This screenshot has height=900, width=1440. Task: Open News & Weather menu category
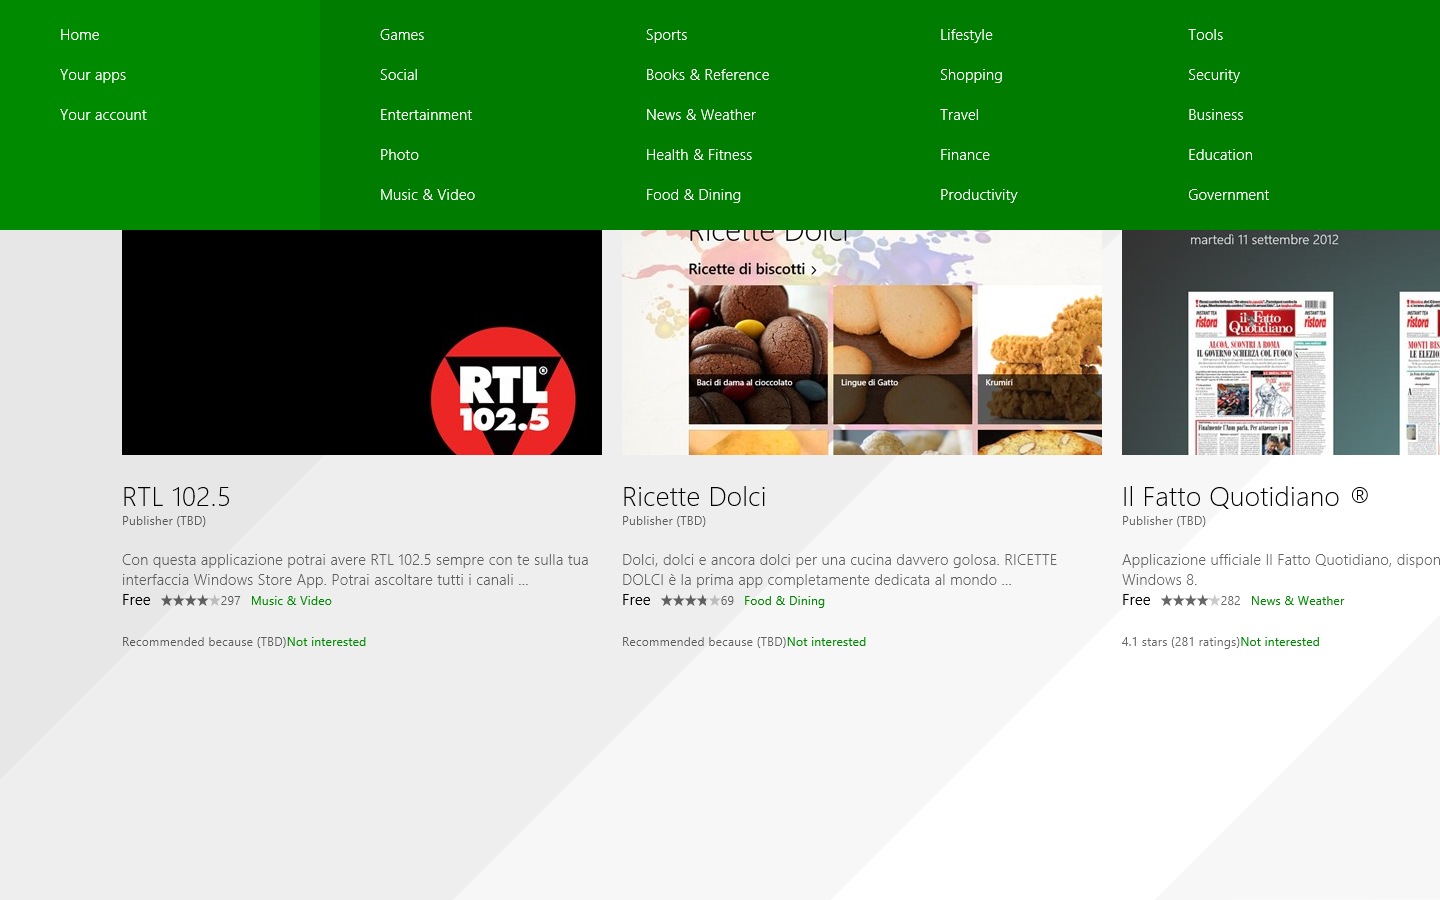click(700, 115)
